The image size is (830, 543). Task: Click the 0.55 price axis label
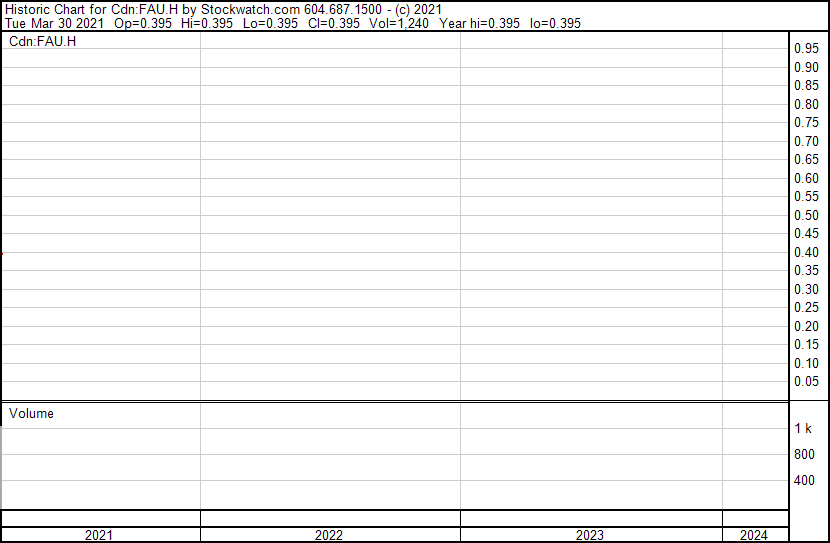click(807, 196)
